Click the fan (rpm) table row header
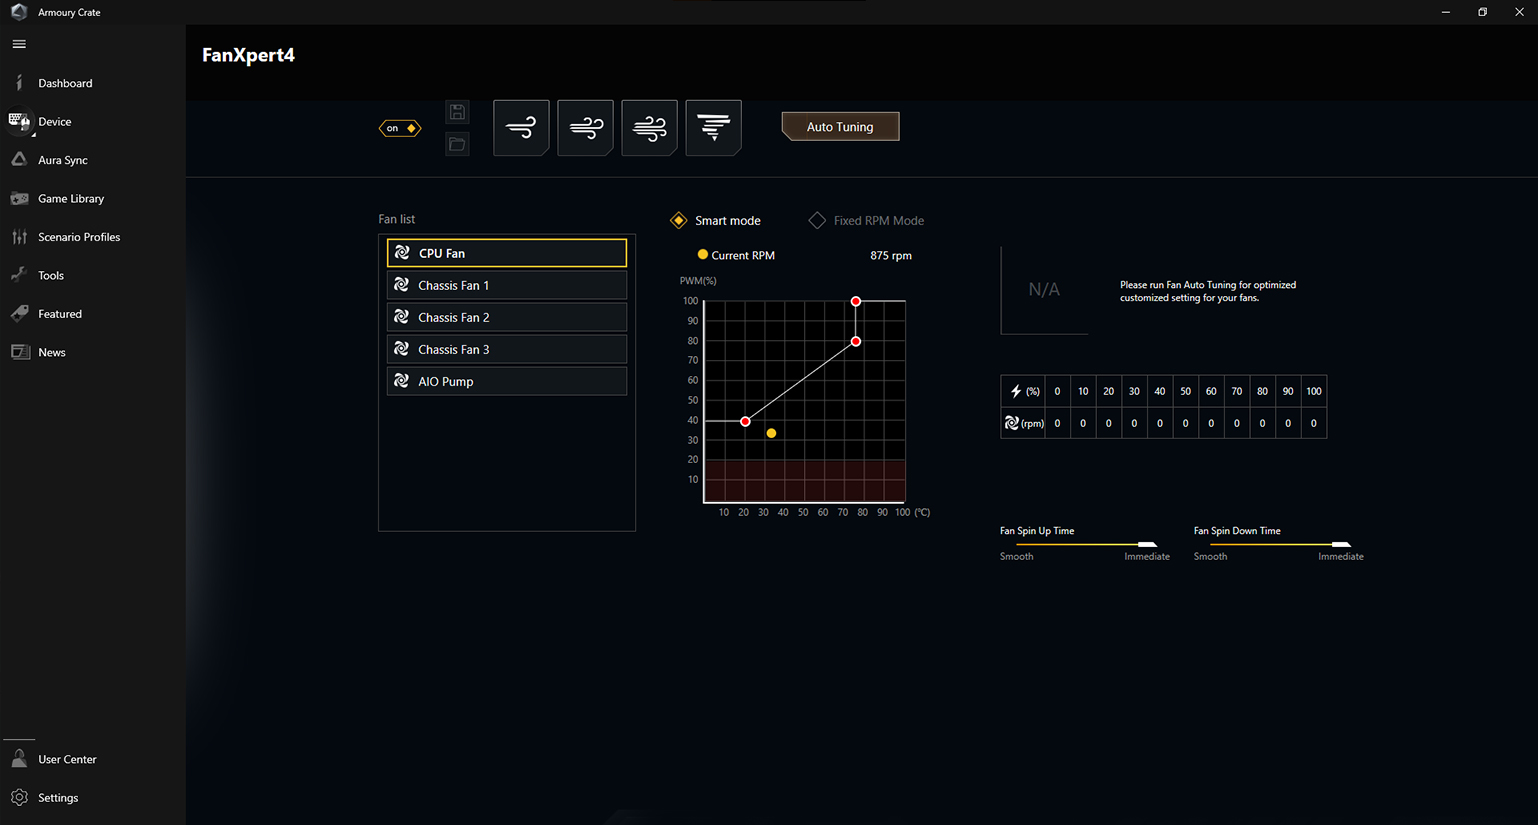This screenshot has width=1538, height=825. 1023,423
